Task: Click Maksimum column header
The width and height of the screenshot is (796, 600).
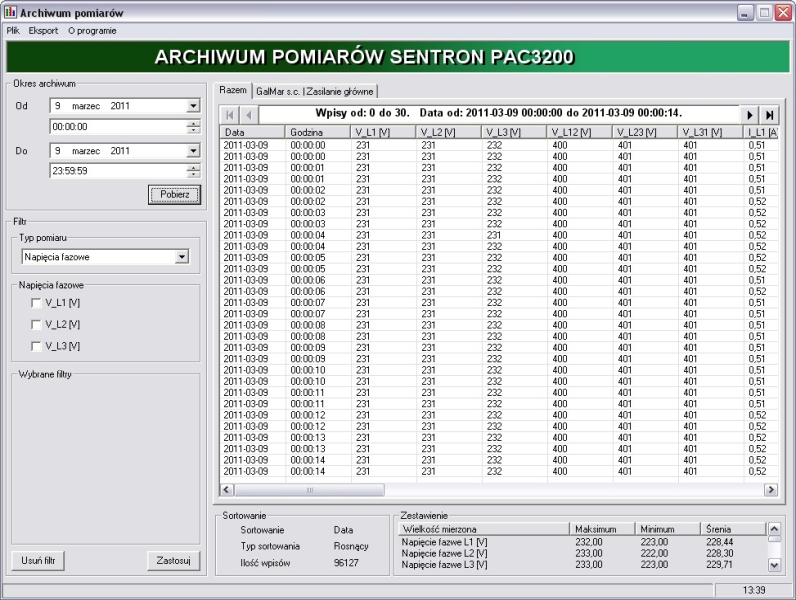Action: [602, 529]
